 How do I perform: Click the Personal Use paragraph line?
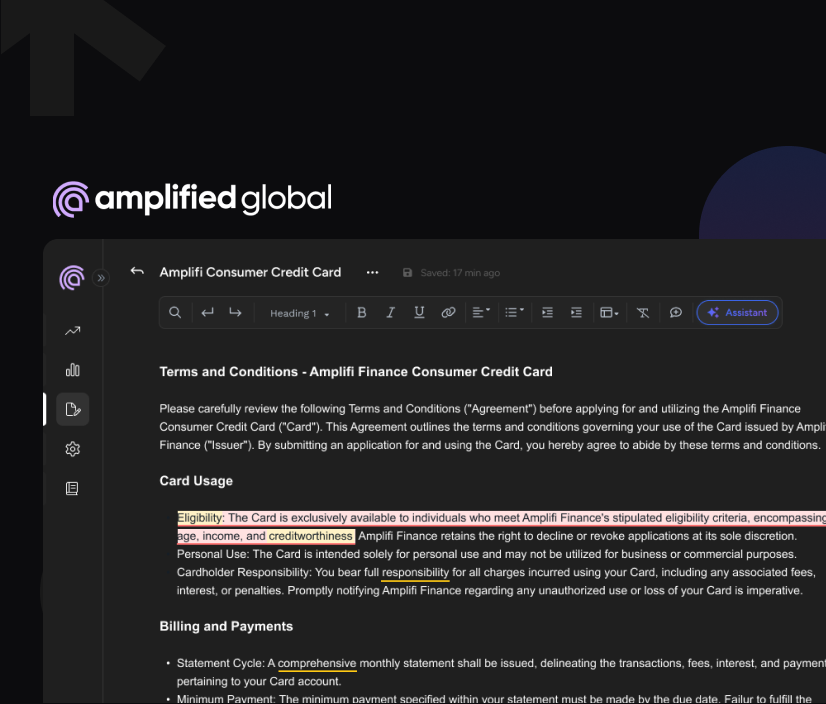click(487, 554)
